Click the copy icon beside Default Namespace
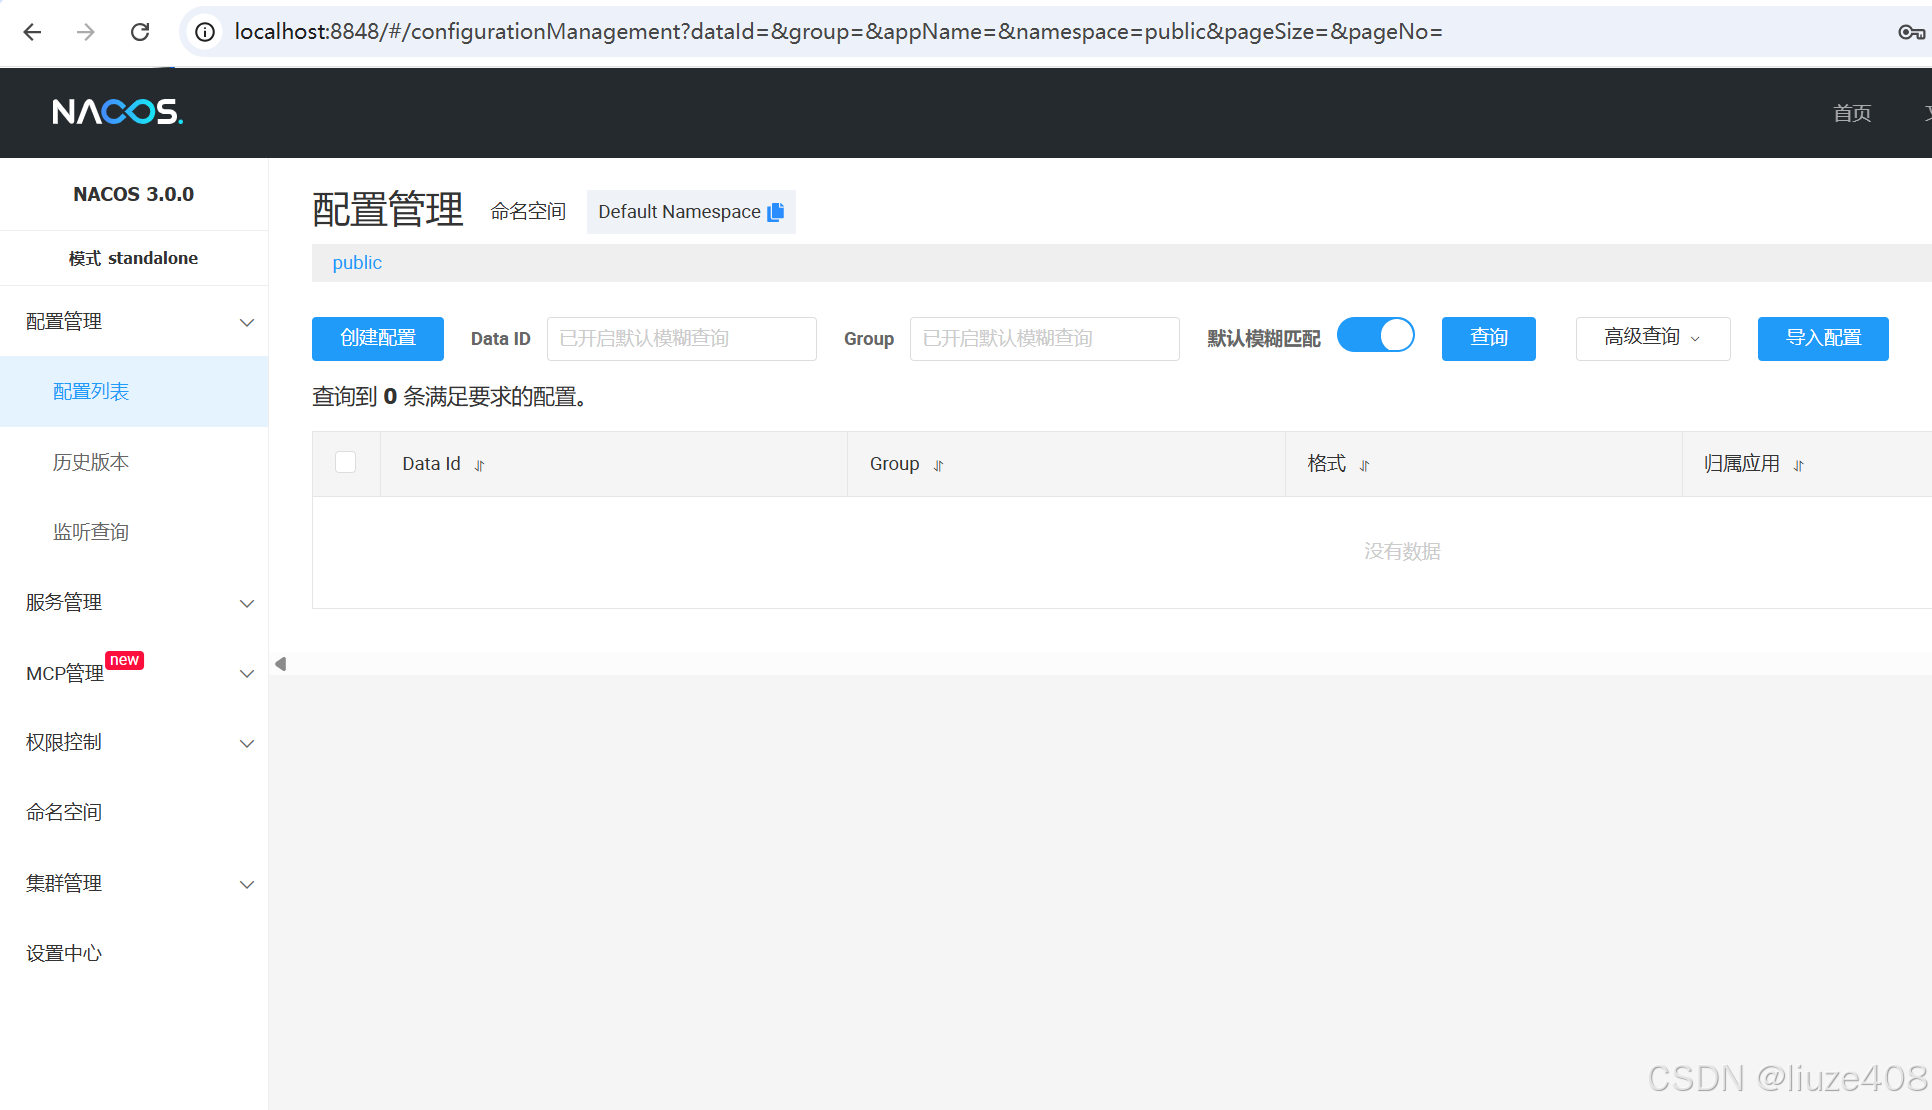This screenshot has height=1110, width=1932. (776, 212)
